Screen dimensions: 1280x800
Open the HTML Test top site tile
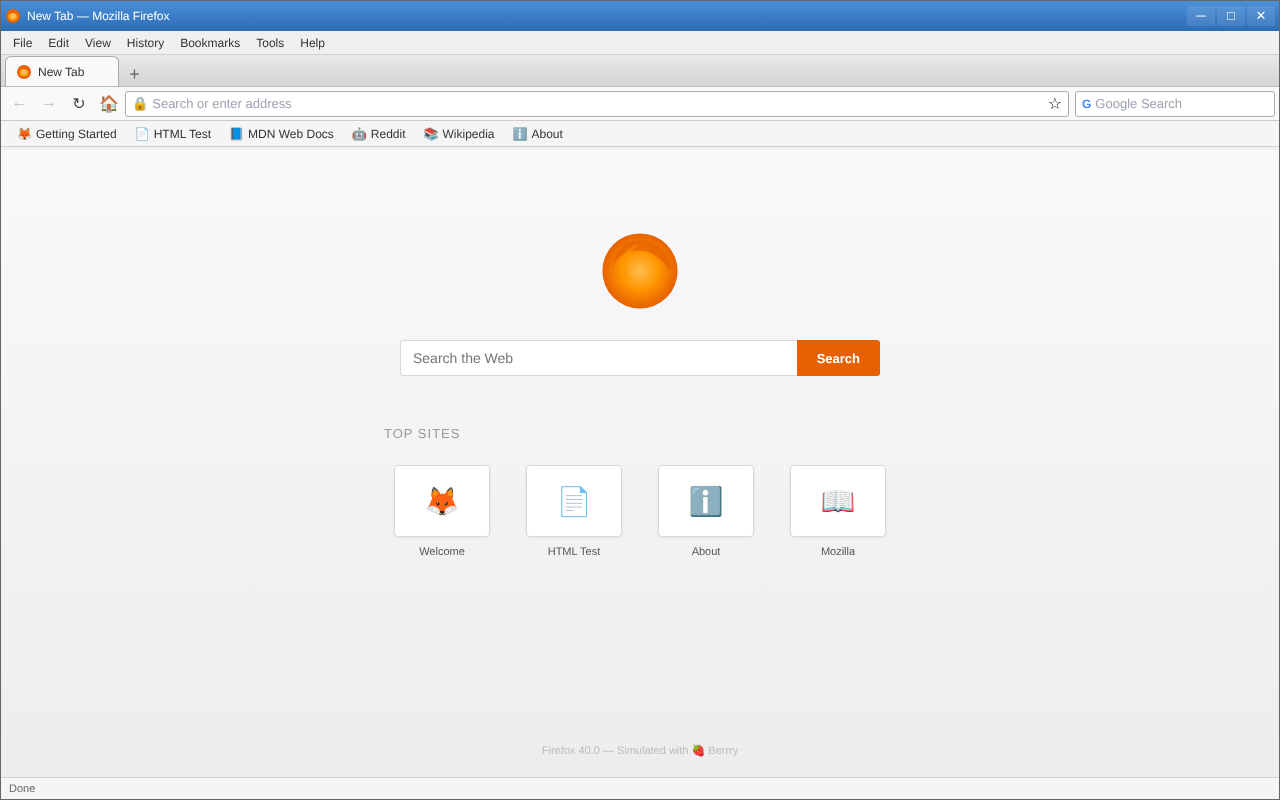574,501
